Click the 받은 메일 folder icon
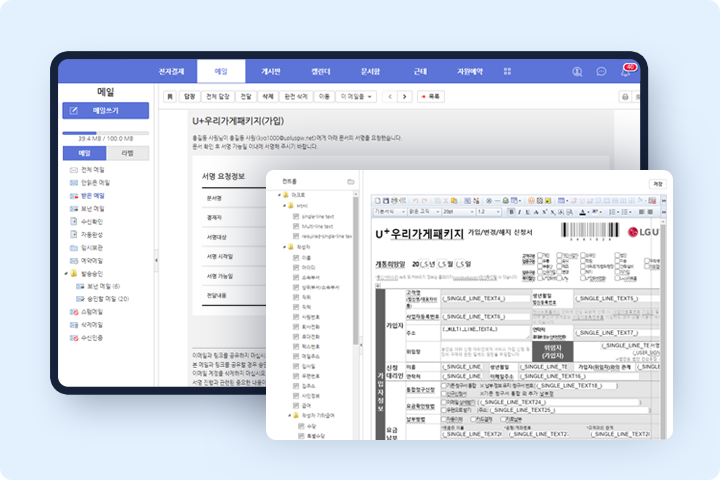The height and width of the screenshot is (480, 720). tap(73, 196)
